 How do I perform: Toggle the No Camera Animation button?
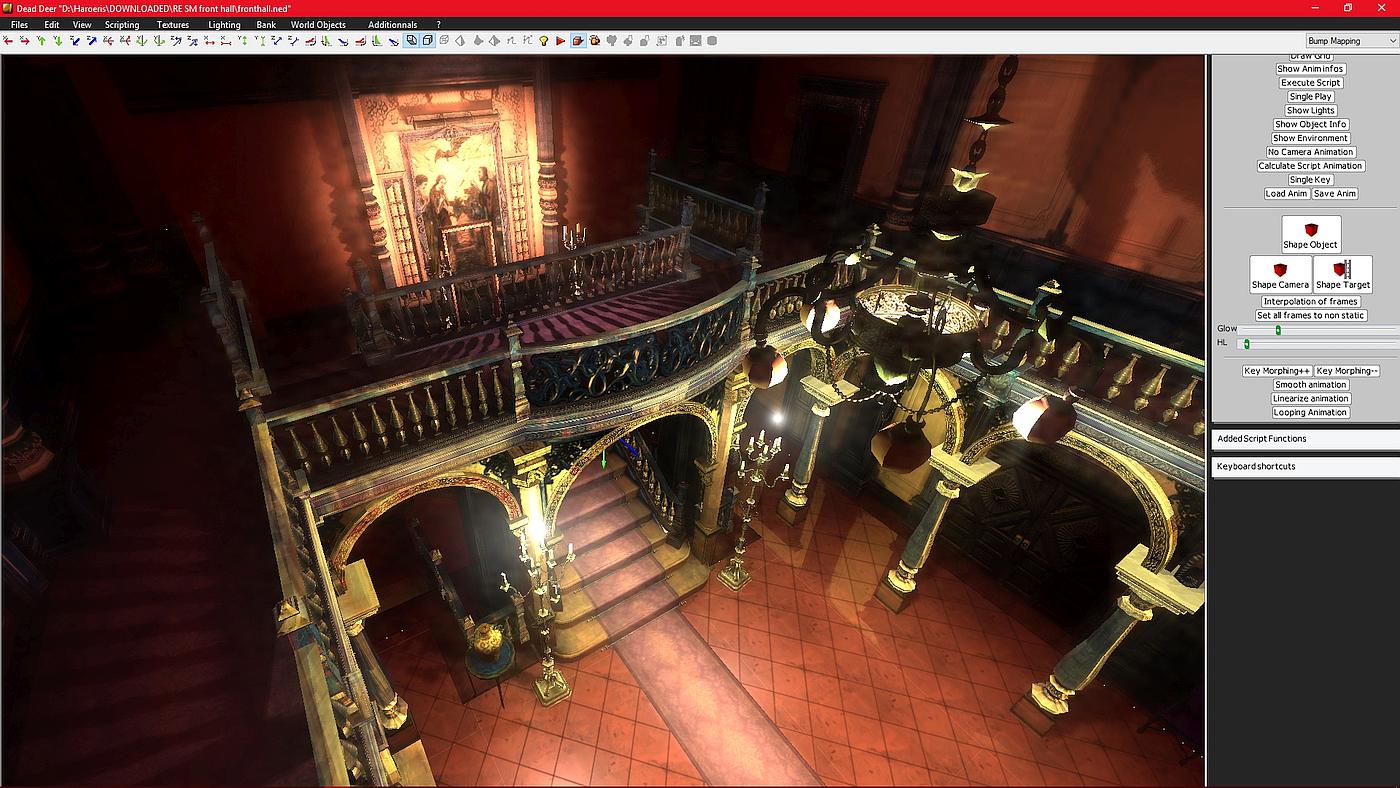click(x=1310, y=152)
